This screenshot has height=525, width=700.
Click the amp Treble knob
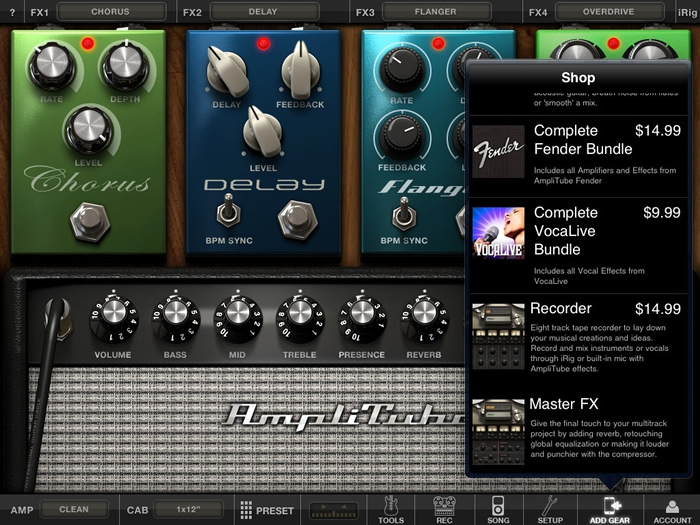click(x=300, y=319)
